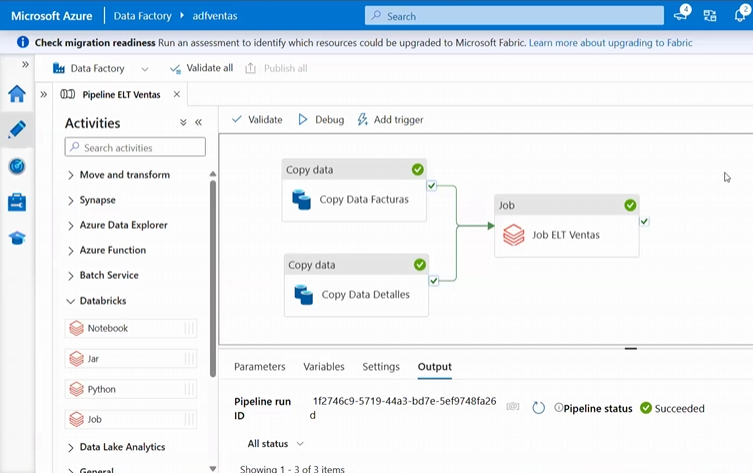Open the notifications bell icon

(740, 15)
